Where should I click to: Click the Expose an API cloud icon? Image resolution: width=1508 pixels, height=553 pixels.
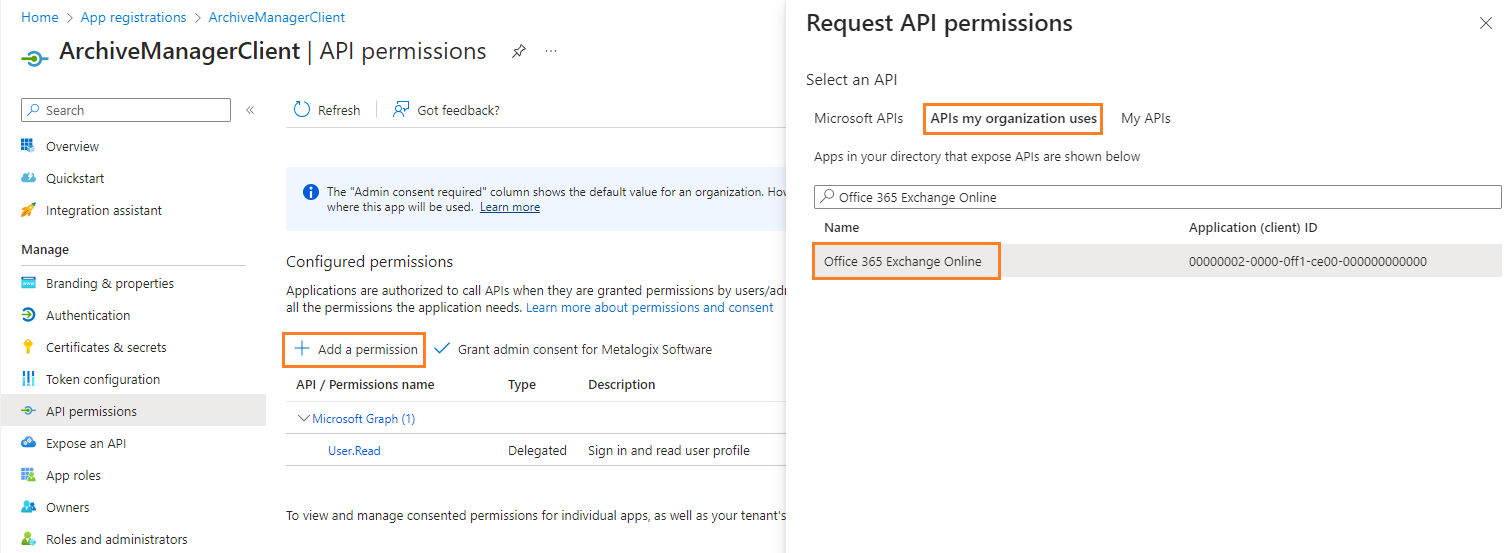(x=28, y=443)
